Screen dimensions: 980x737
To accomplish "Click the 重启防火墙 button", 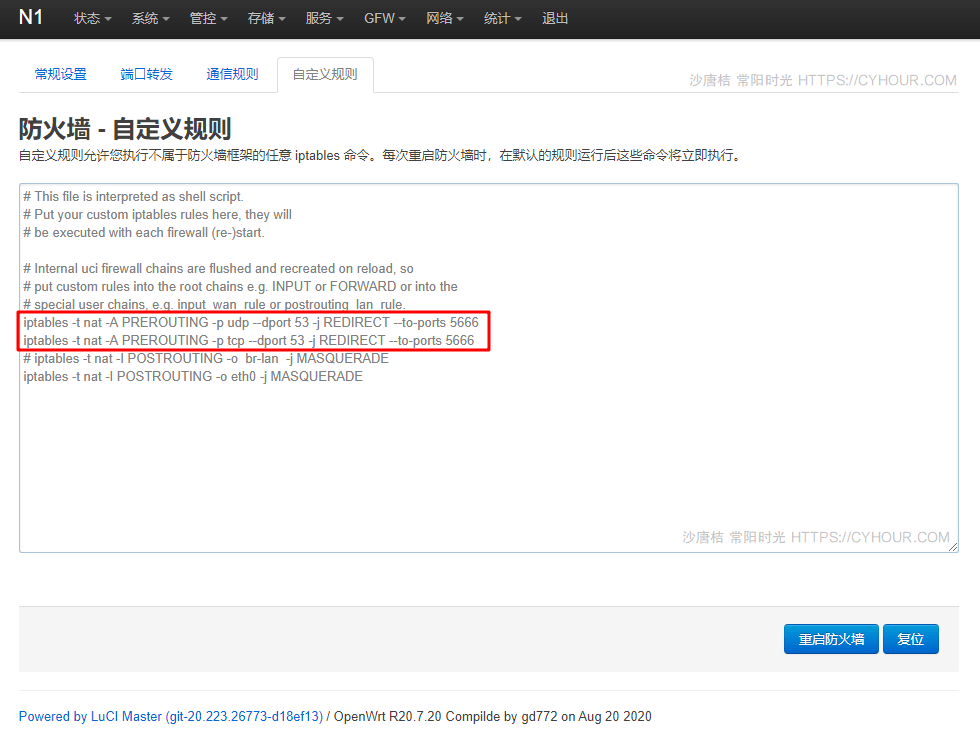I will click(x=831, y=639).
